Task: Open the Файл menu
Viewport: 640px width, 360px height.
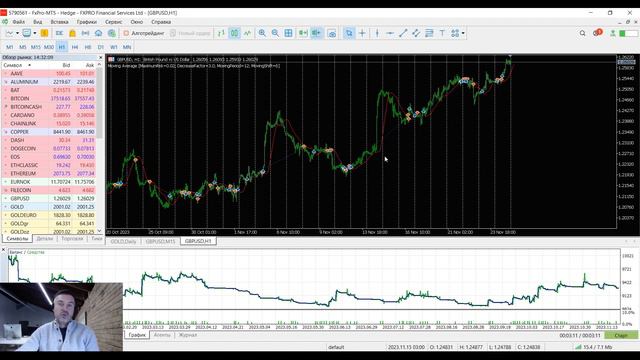Action: pos(18,22)
